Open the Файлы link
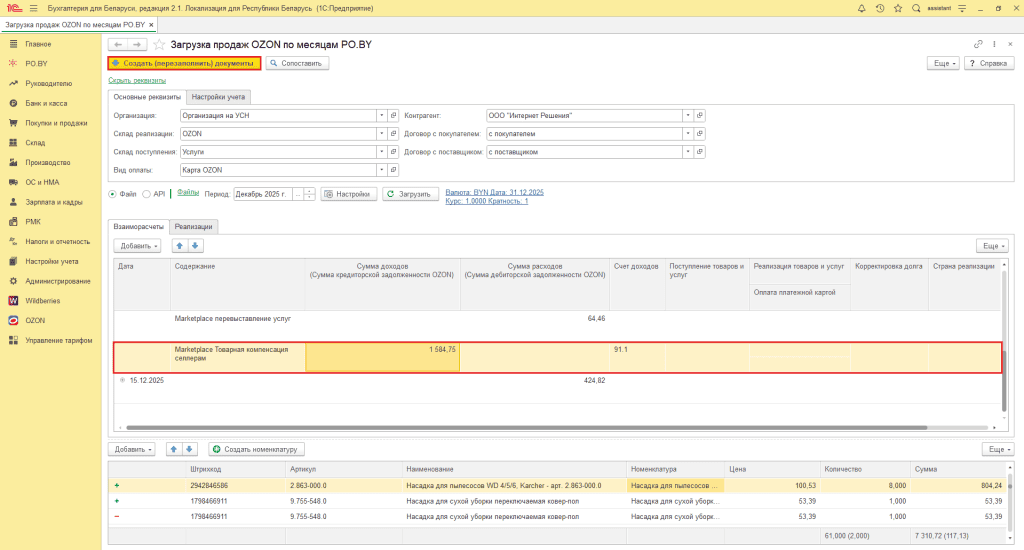 188,193
